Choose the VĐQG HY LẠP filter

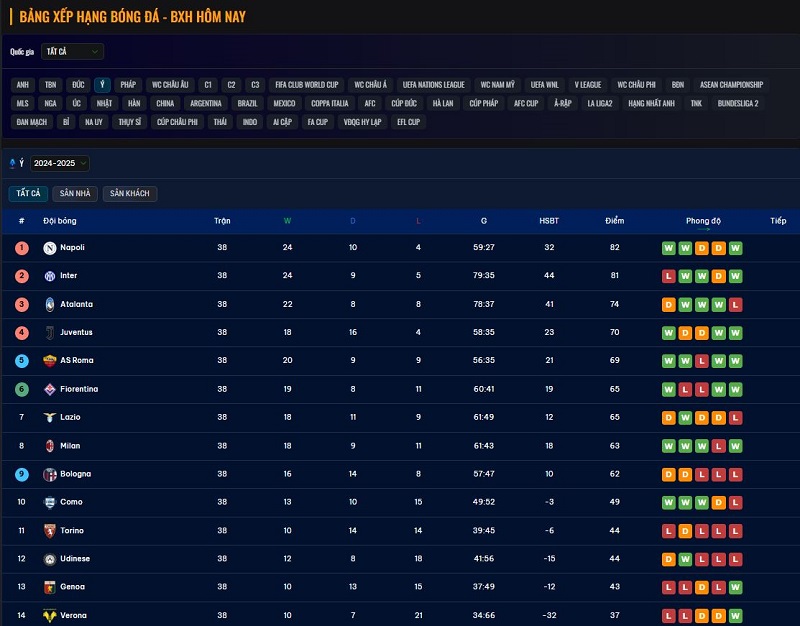[x=362, y=122]
